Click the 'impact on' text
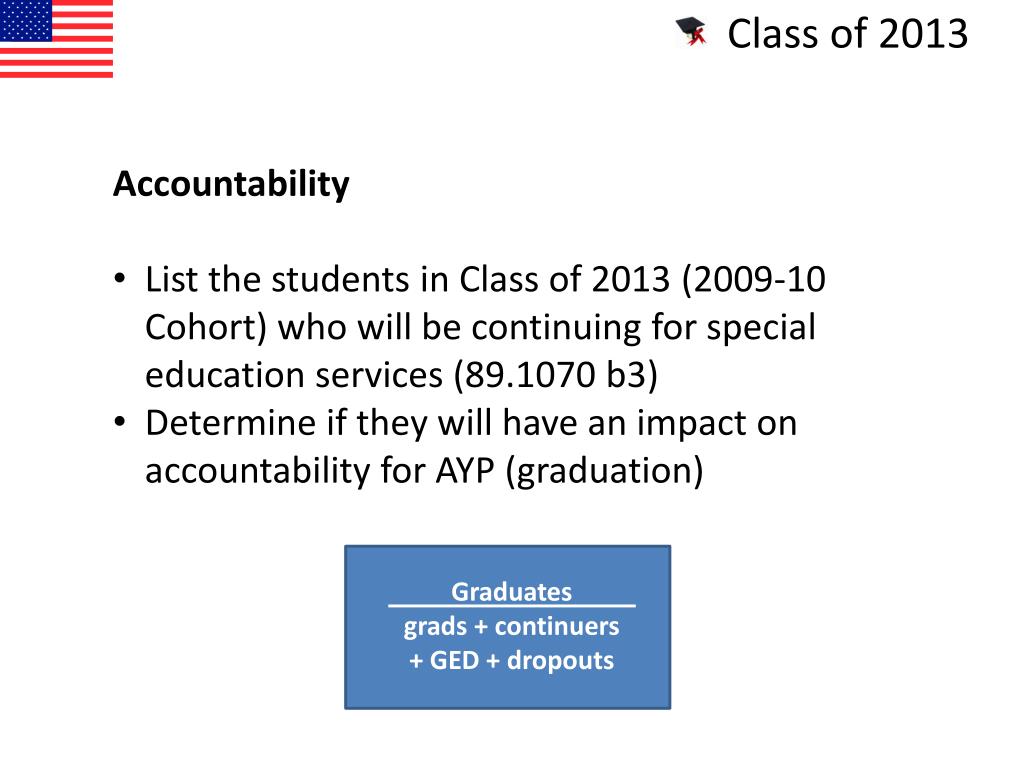Viewport: 1024px width, 768px height. 717,423
